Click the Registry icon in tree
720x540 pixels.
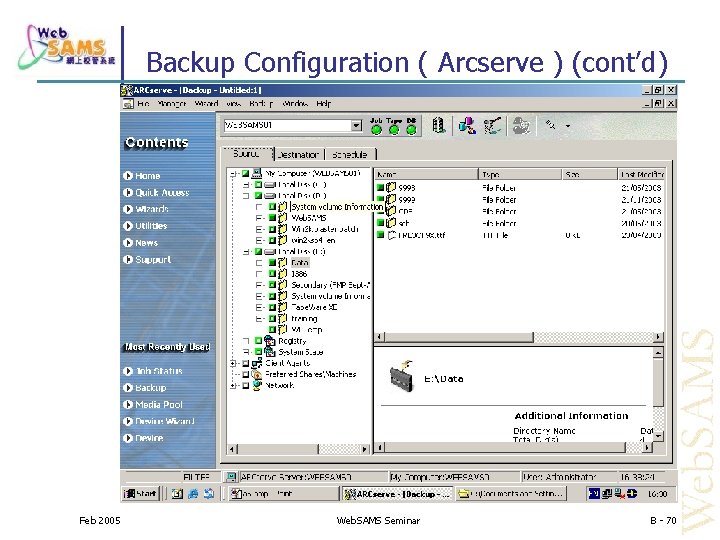click(x=270, y=341)
